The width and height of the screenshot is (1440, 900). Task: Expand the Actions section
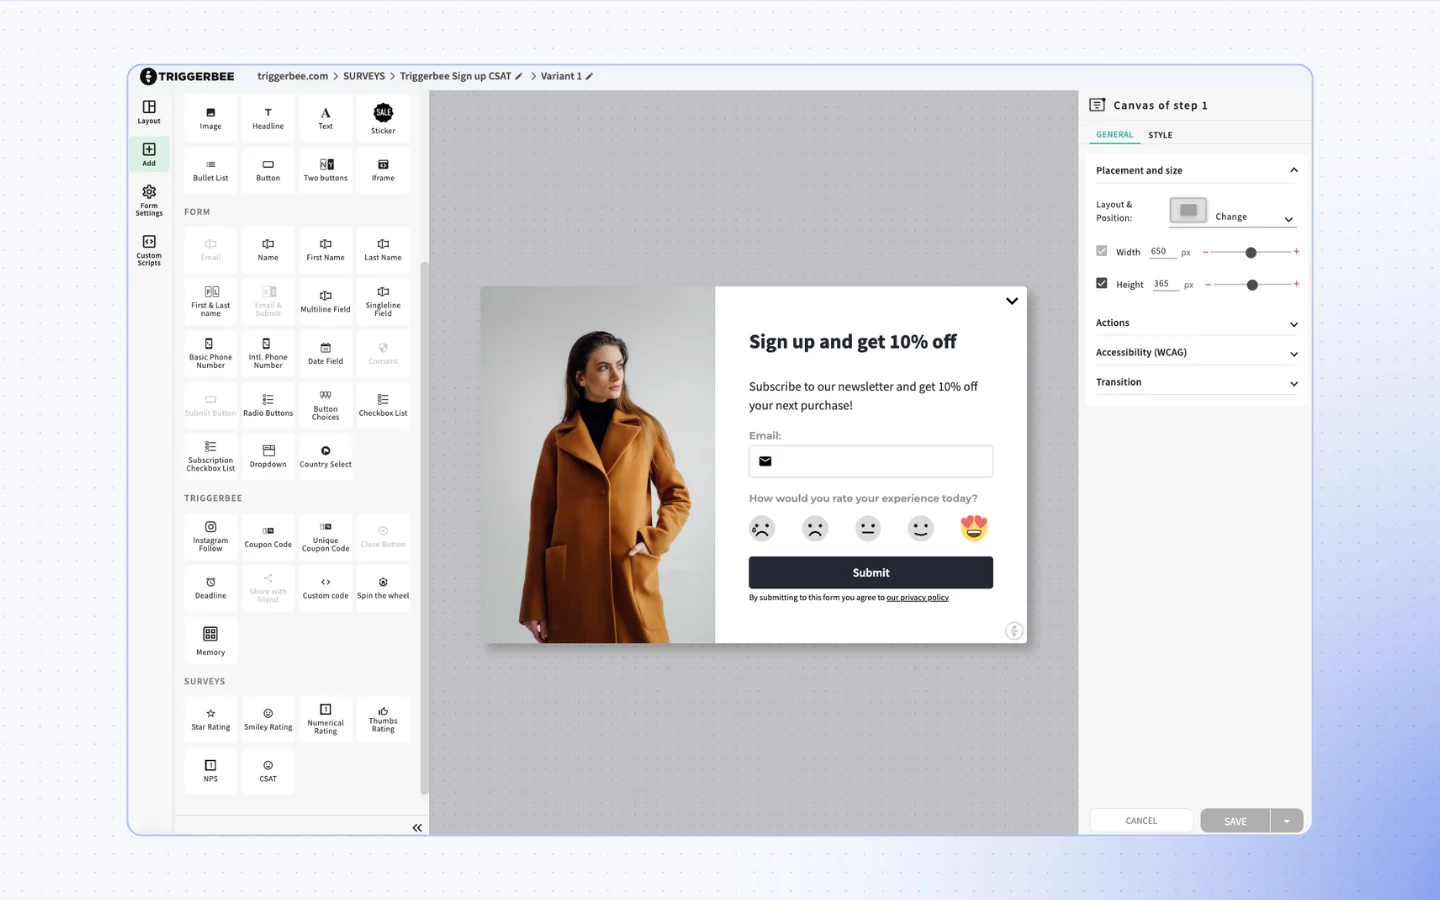point(1196,323)
